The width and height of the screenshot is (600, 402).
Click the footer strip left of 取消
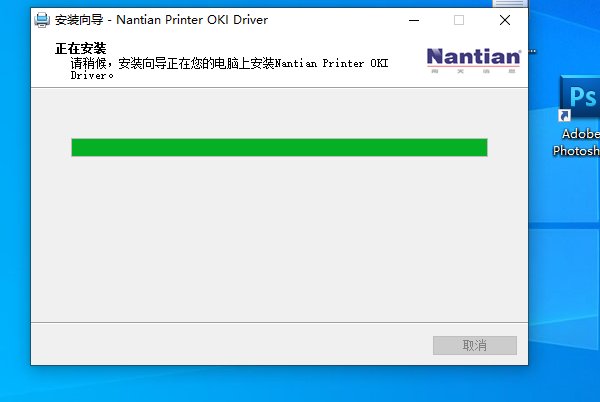(232, 344)
